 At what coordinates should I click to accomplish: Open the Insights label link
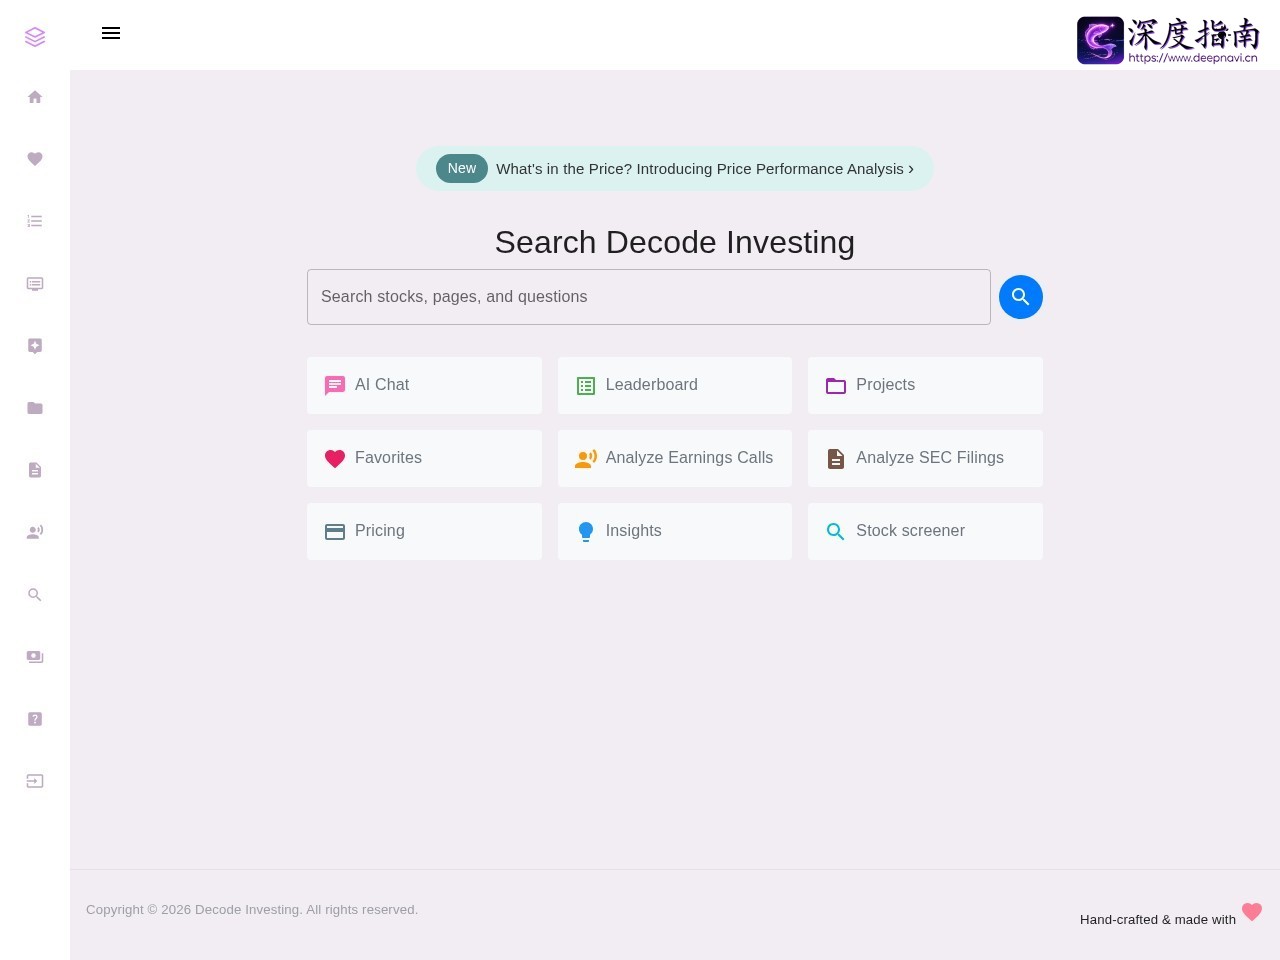(634, 531)
